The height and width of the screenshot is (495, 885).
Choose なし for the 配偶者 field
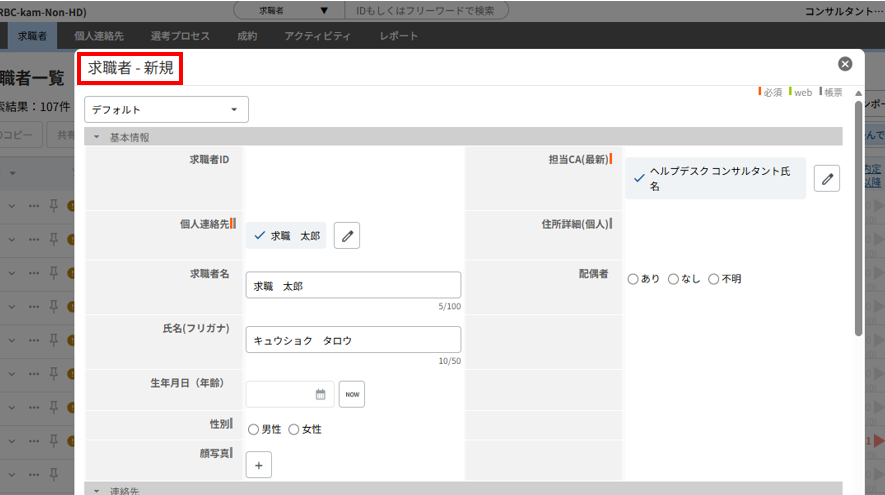pyautogui.click(x=673, y=279)
